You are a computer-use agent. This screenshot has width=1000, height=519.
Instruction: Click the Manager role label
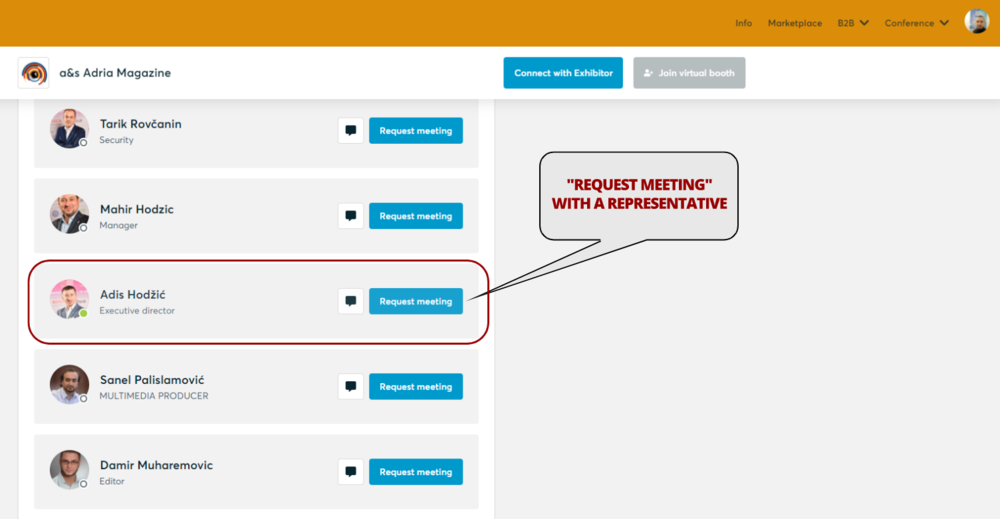pyautogui.click(x=118, y=226)
